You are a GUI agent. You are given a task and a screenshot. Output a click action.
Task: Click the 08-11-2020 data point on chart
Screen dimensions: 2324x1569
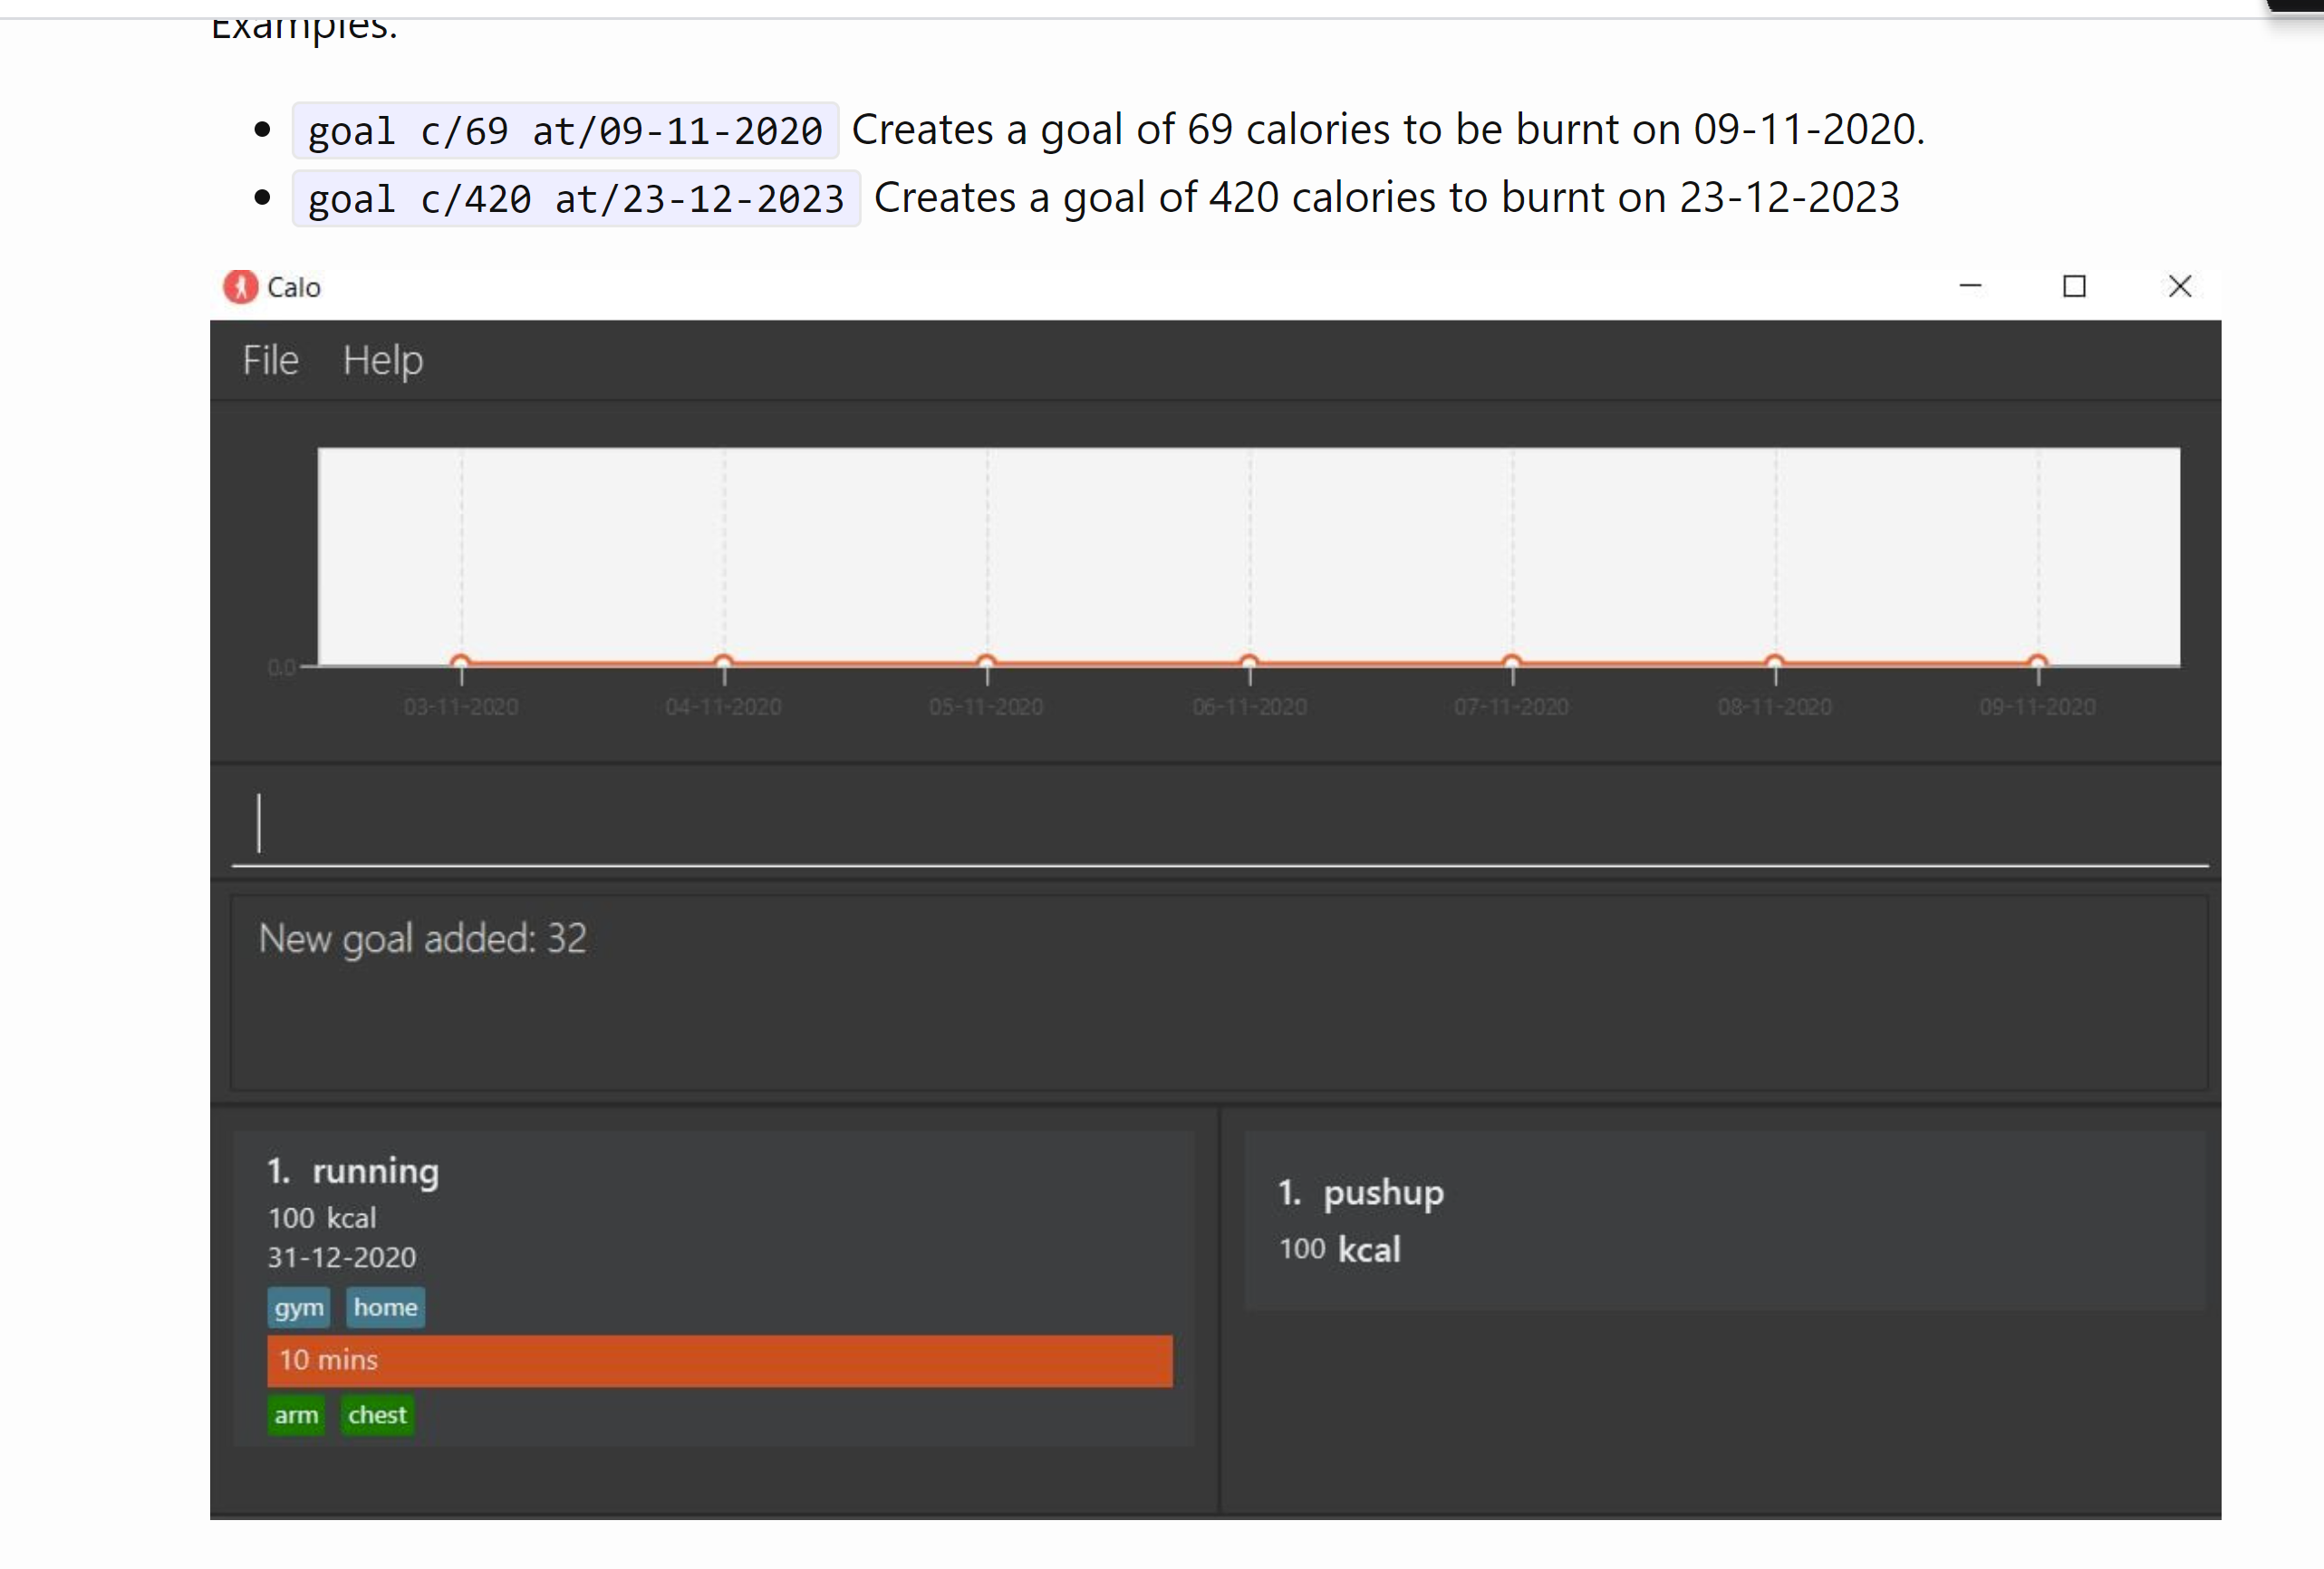[x=1775, y=662]
